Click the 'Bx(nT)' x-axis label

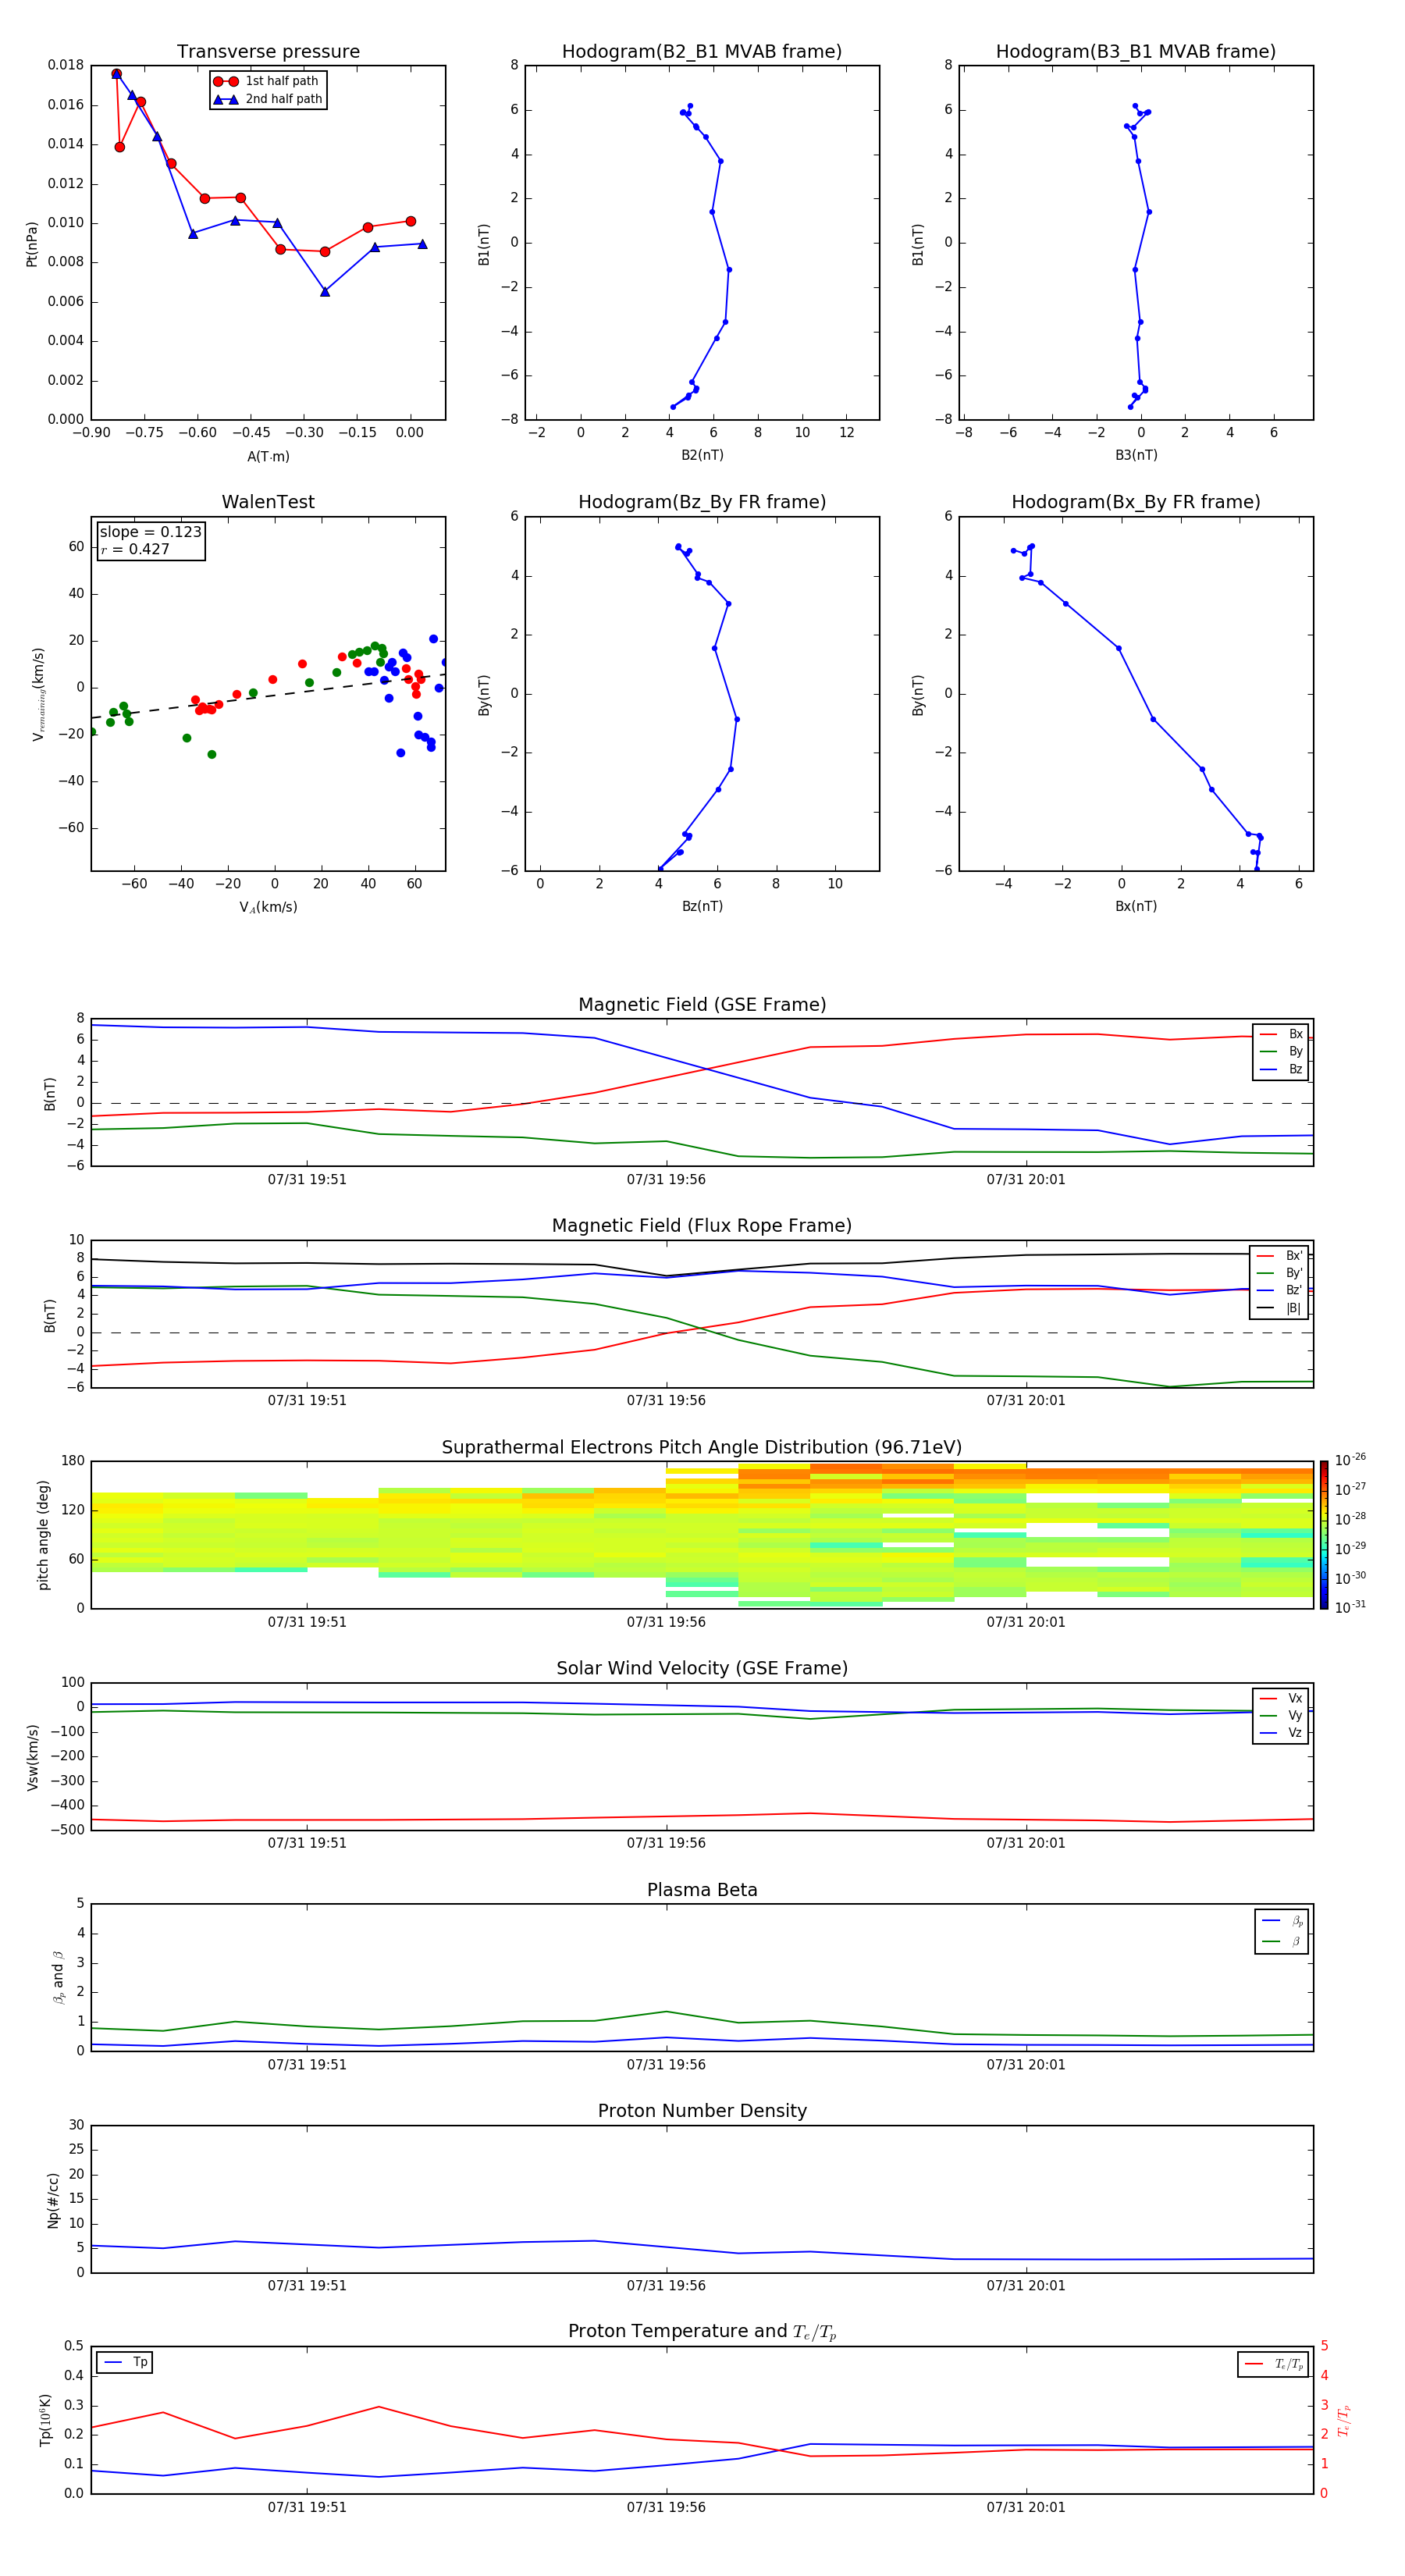point(1136,906)
